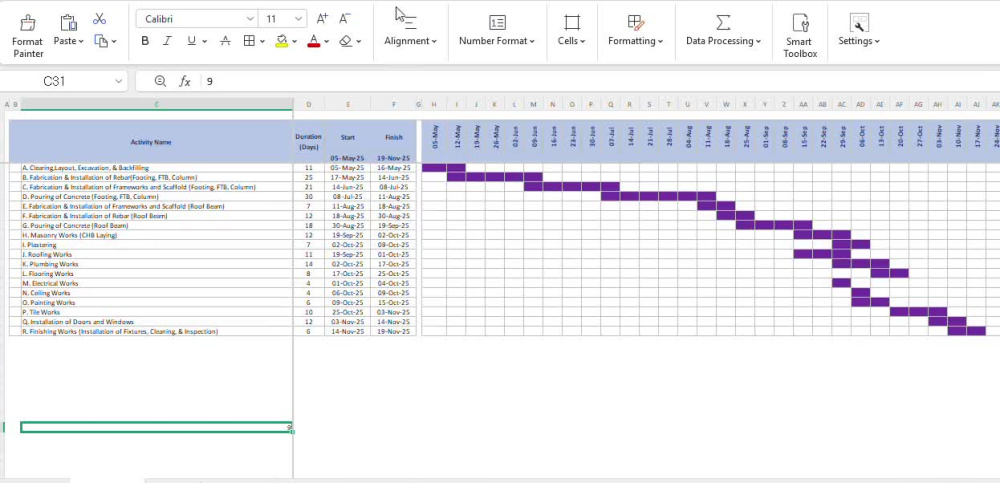Open the Cells menu
Image resolution: width=1000 pixels, height=483 pixels.
(x=571, y=41)
